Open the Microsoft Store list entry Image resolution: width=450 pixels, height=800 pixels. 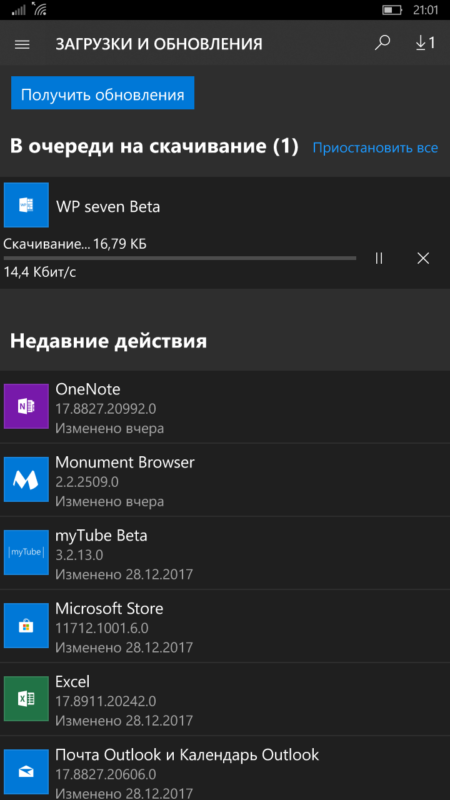(x=225, y=626)
